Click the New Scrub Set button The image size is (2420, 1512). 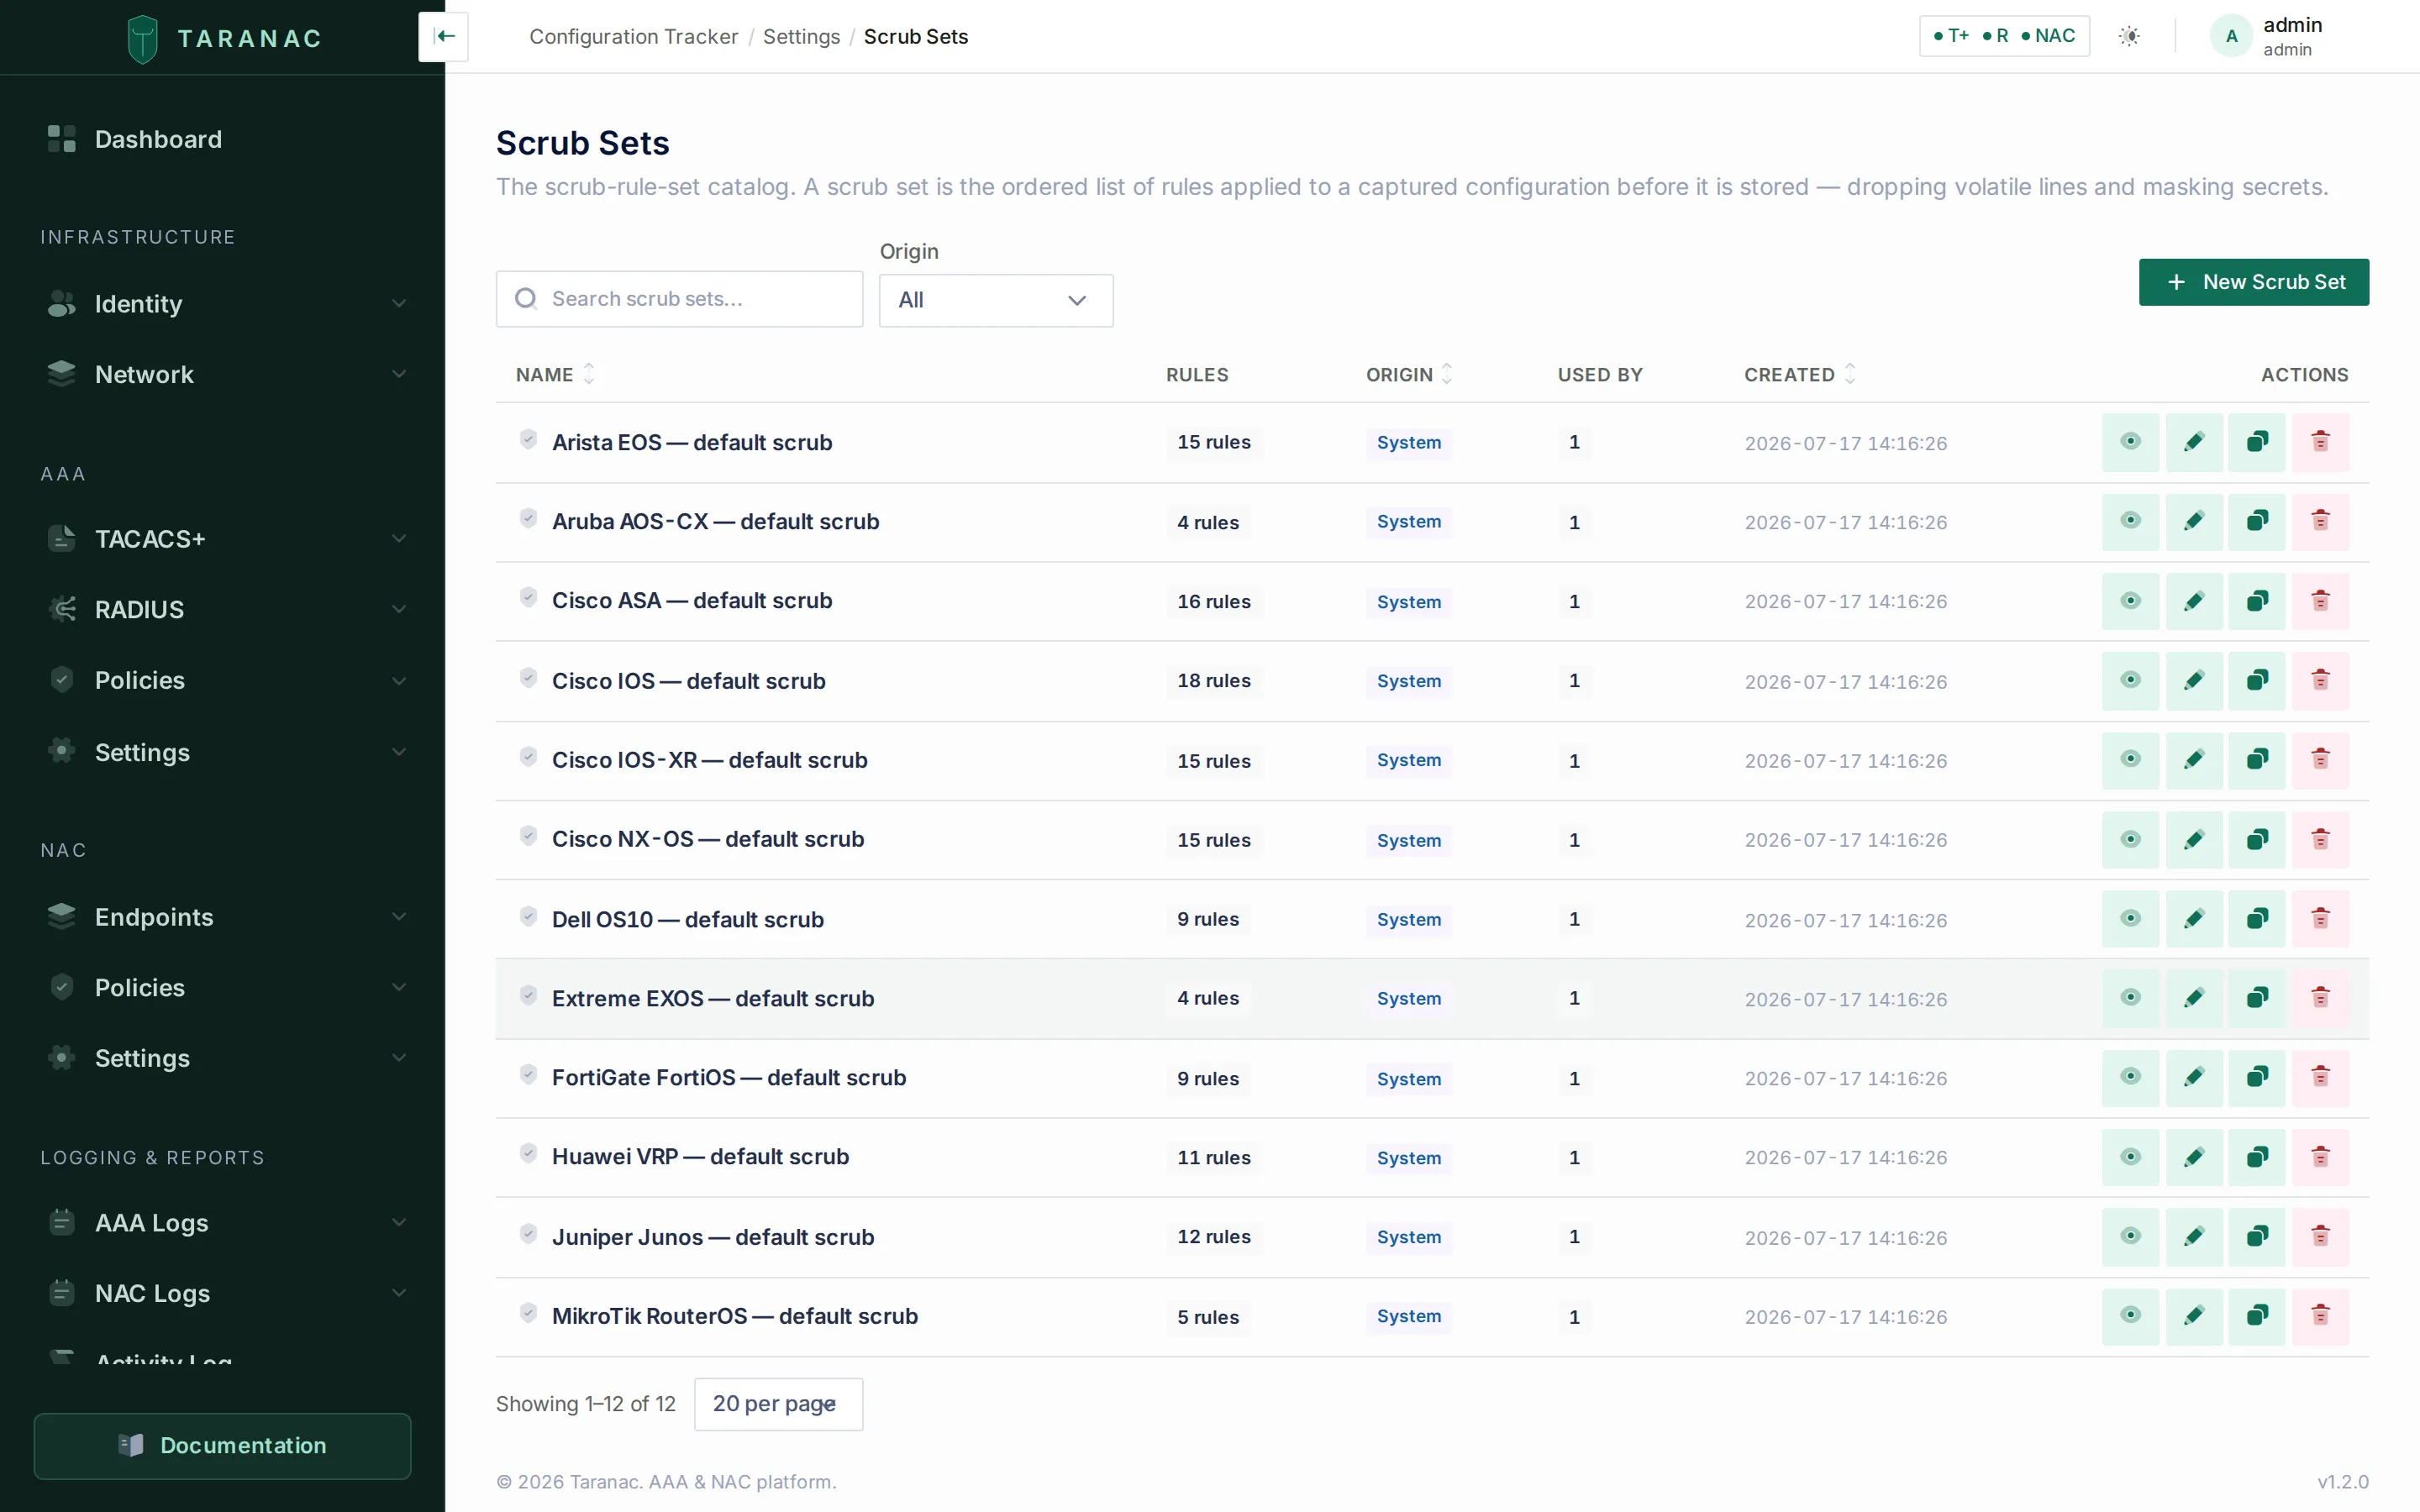pos(2253,282)
